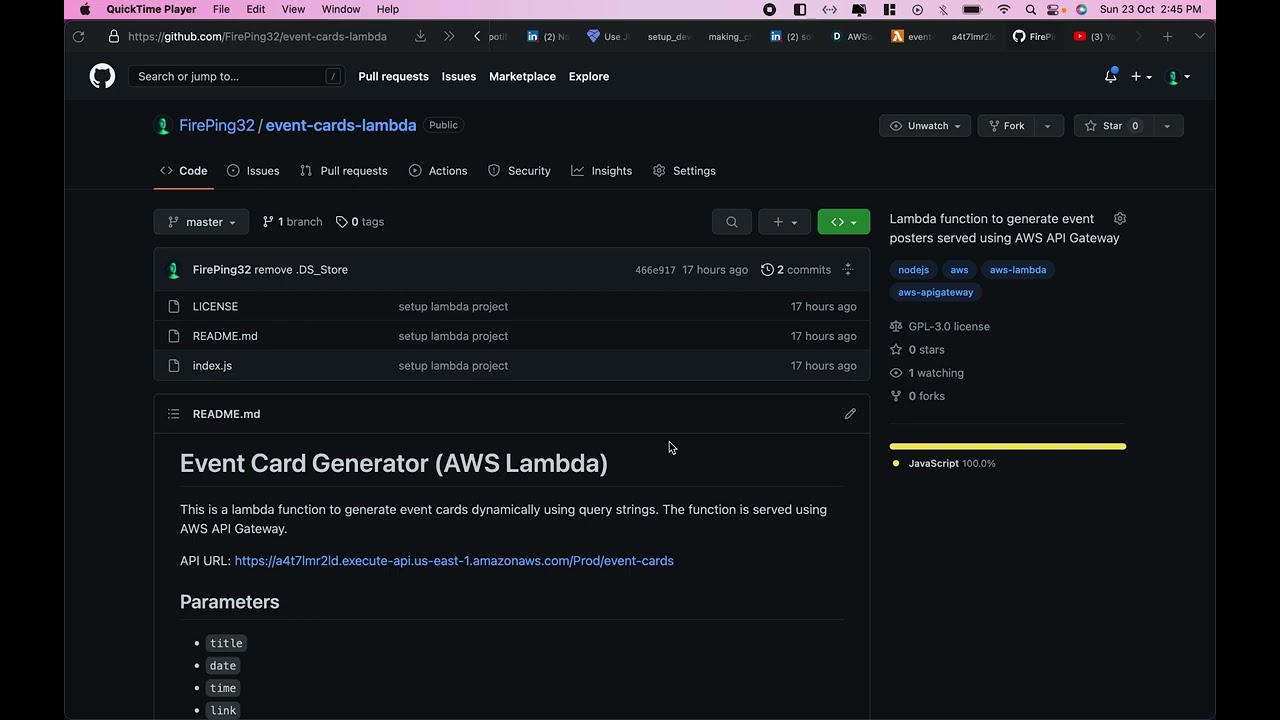The height and width of the screenshot is (720, 1280).
Task: Open the 1 branch link
Action: click(292, 222)
